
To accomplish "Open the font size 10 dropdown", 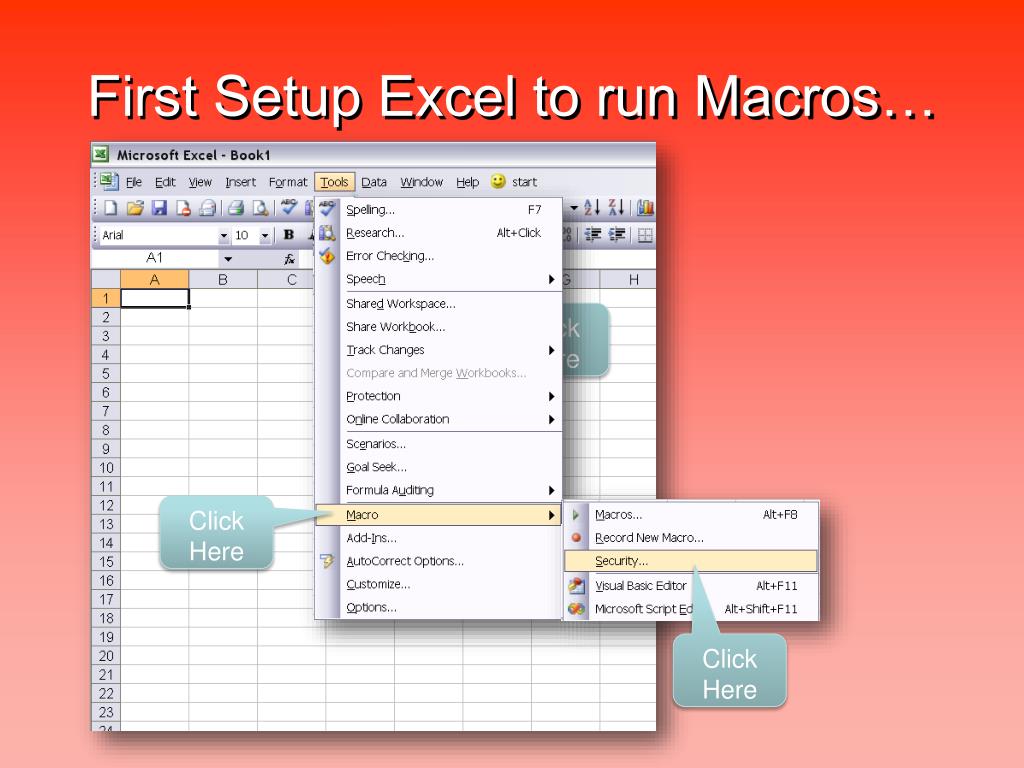I will 264,236.
